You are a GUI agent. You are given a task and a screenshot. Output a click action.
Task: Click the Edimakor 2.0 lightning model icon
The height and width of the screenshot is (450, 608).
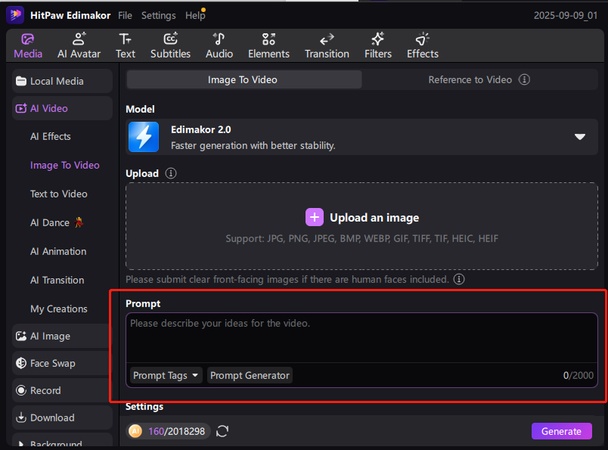point(143,137)
